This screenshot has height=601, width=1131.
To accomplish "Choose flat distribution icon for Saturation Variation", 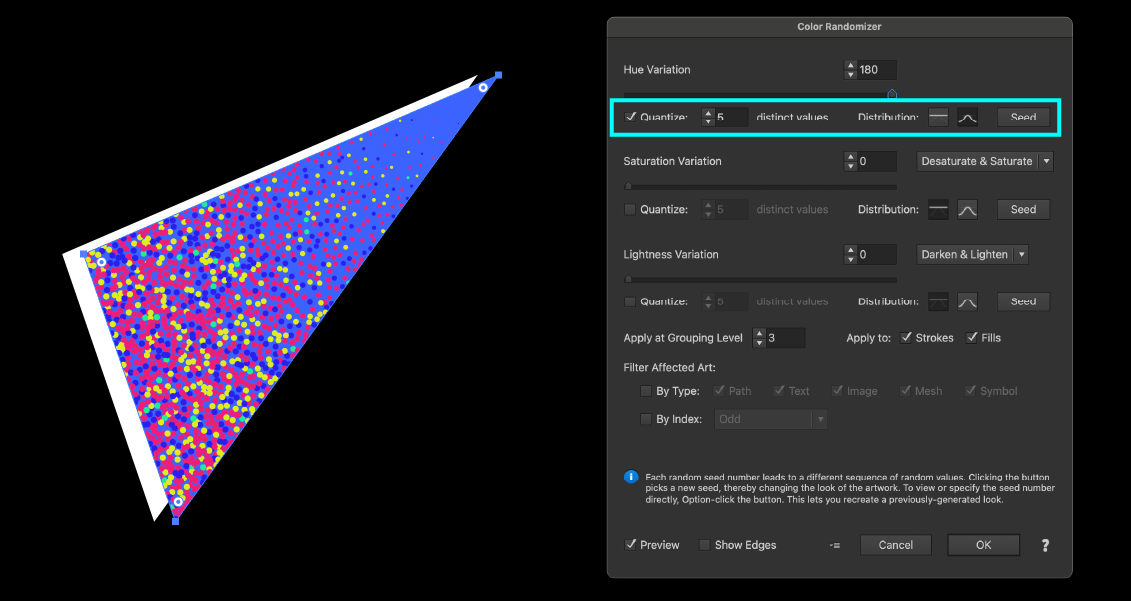I will tap(939, 210).
